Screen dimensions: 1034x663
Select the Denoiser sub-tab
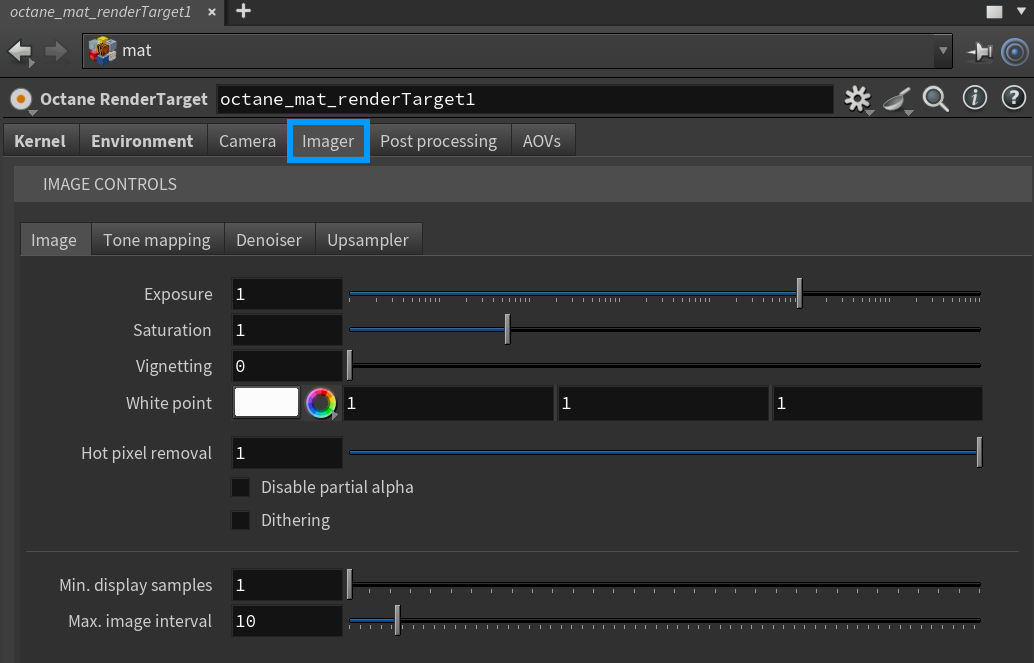269,240
